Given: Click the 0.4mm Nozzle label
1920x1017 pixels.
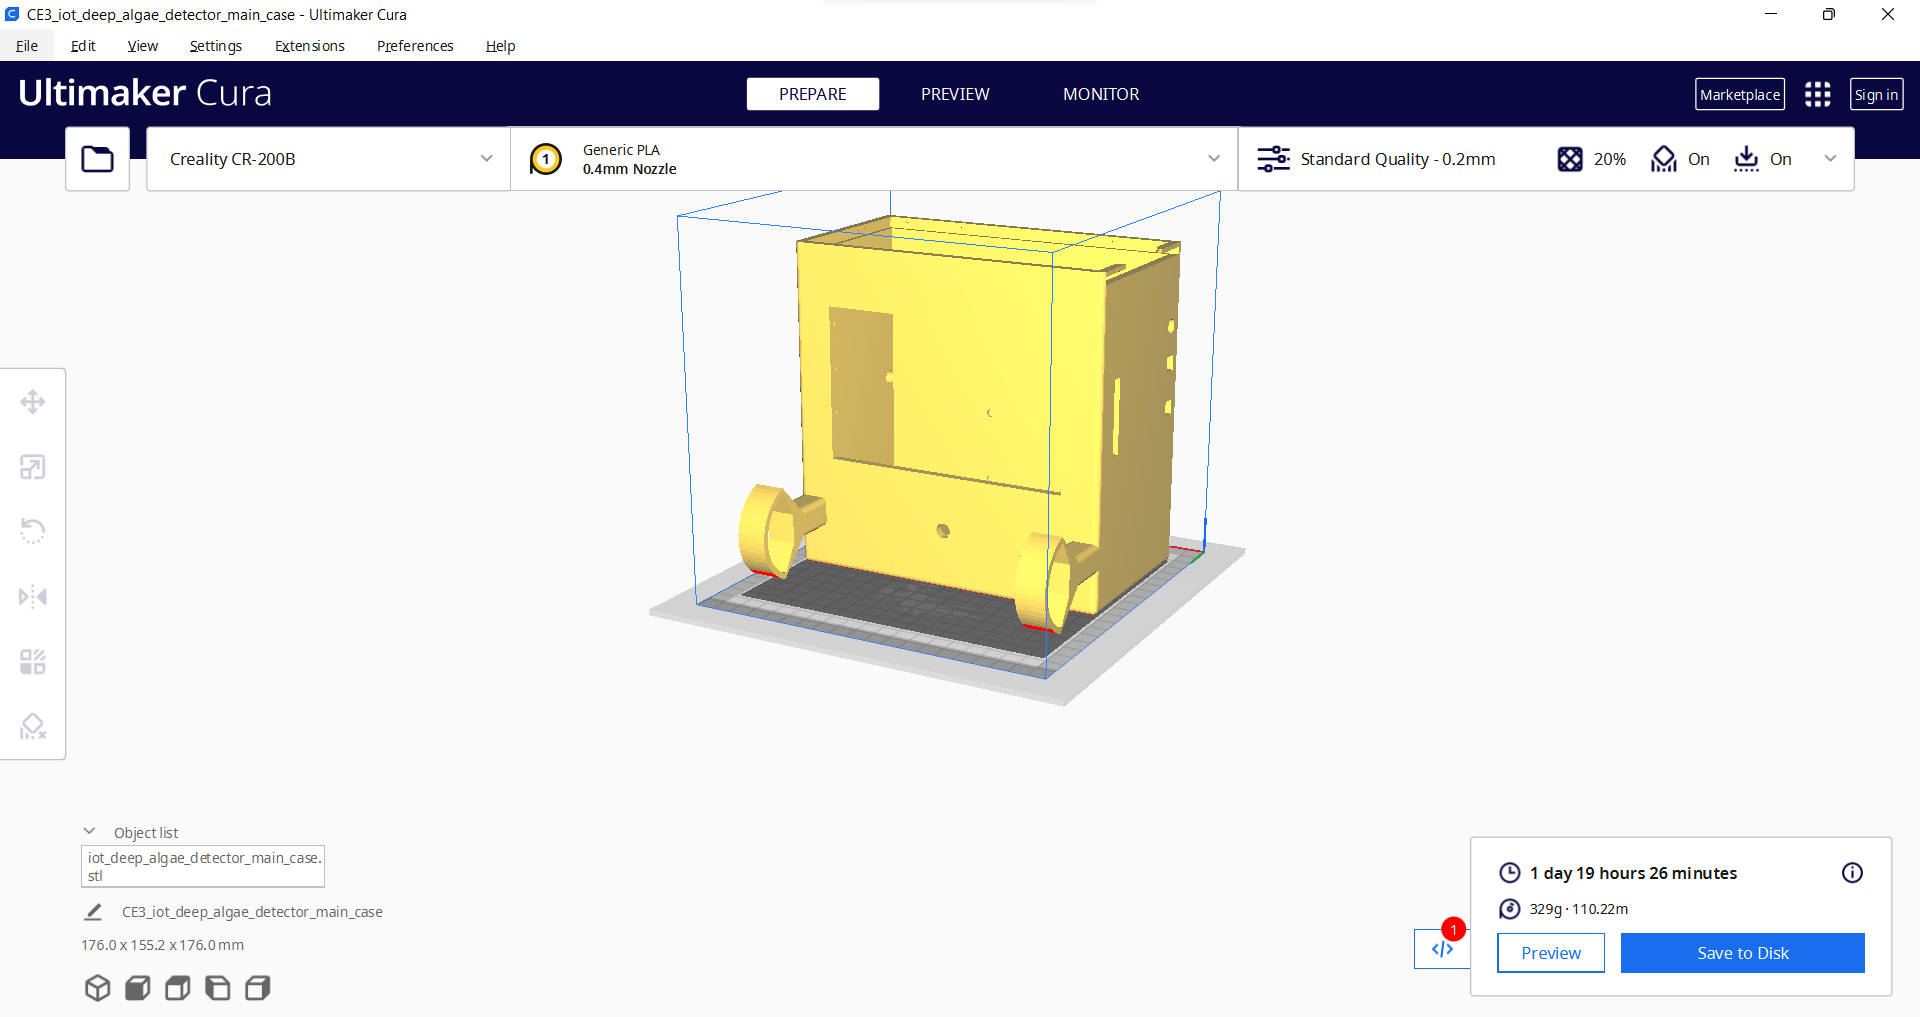Looking at the screenshot, I should [630, 169].
